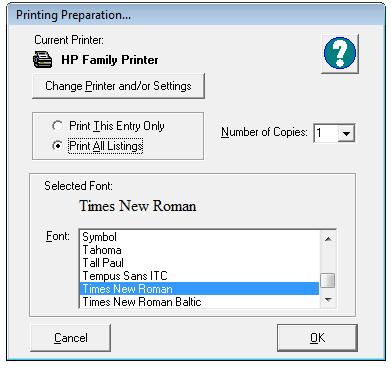
Task: Choose Symbol in the font list
Action: tap(199, 237)
